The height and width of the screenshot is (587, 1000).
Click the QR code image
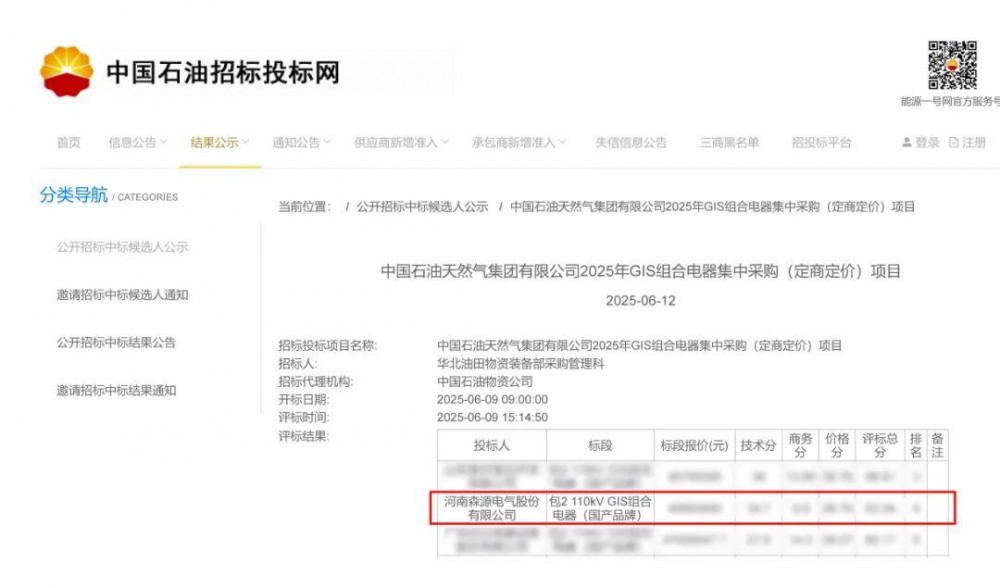[952, 65]
